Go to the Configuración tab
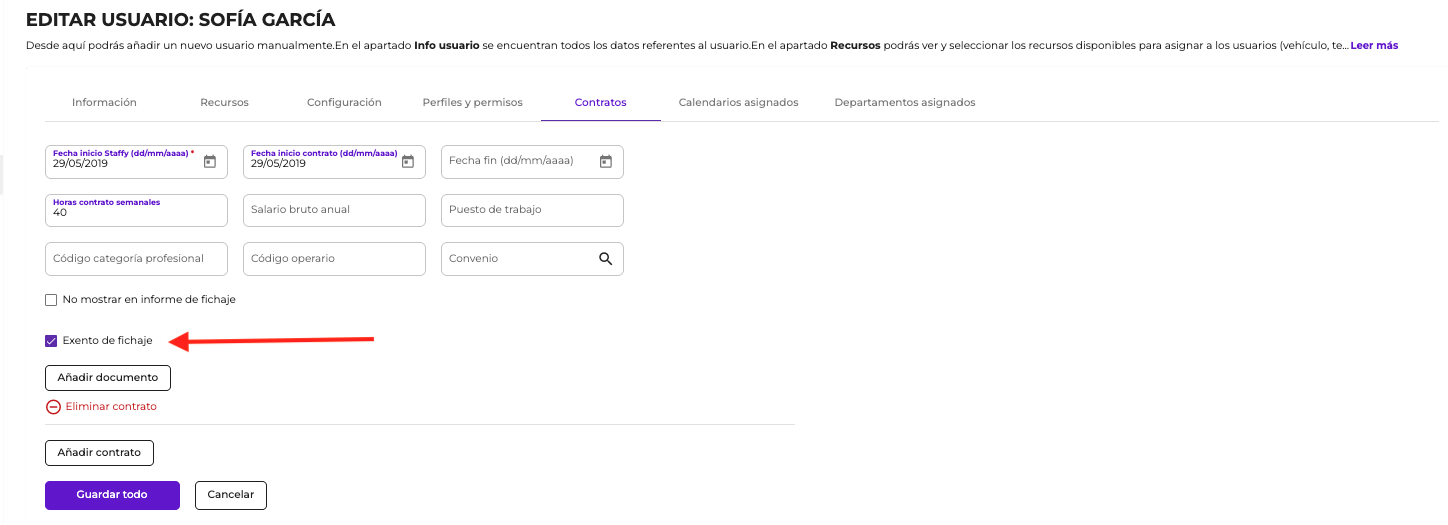 click(x=344, y=103)
